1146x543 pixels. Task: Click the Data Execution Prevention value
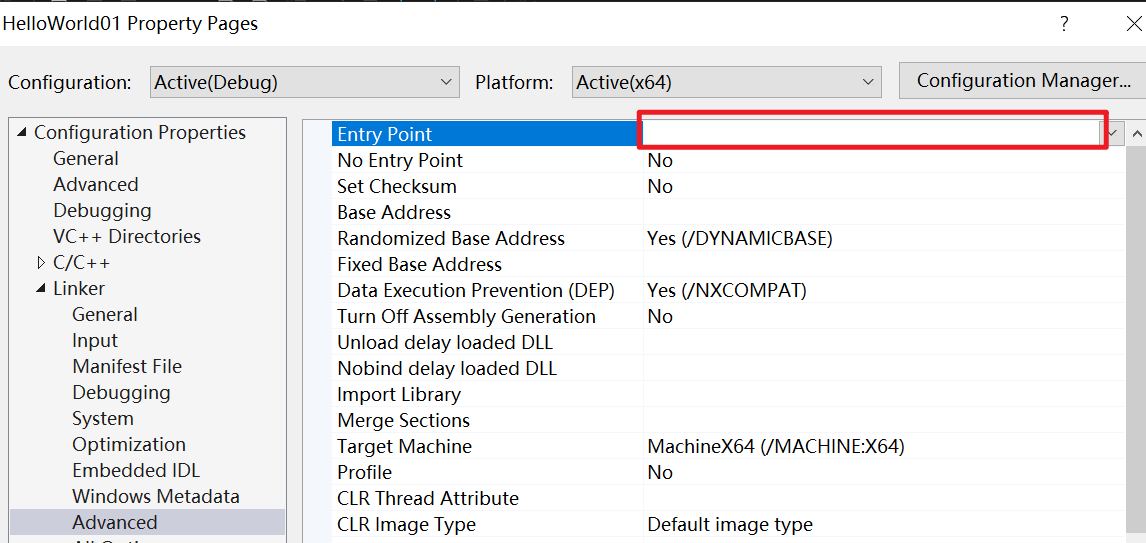[727, 291]
